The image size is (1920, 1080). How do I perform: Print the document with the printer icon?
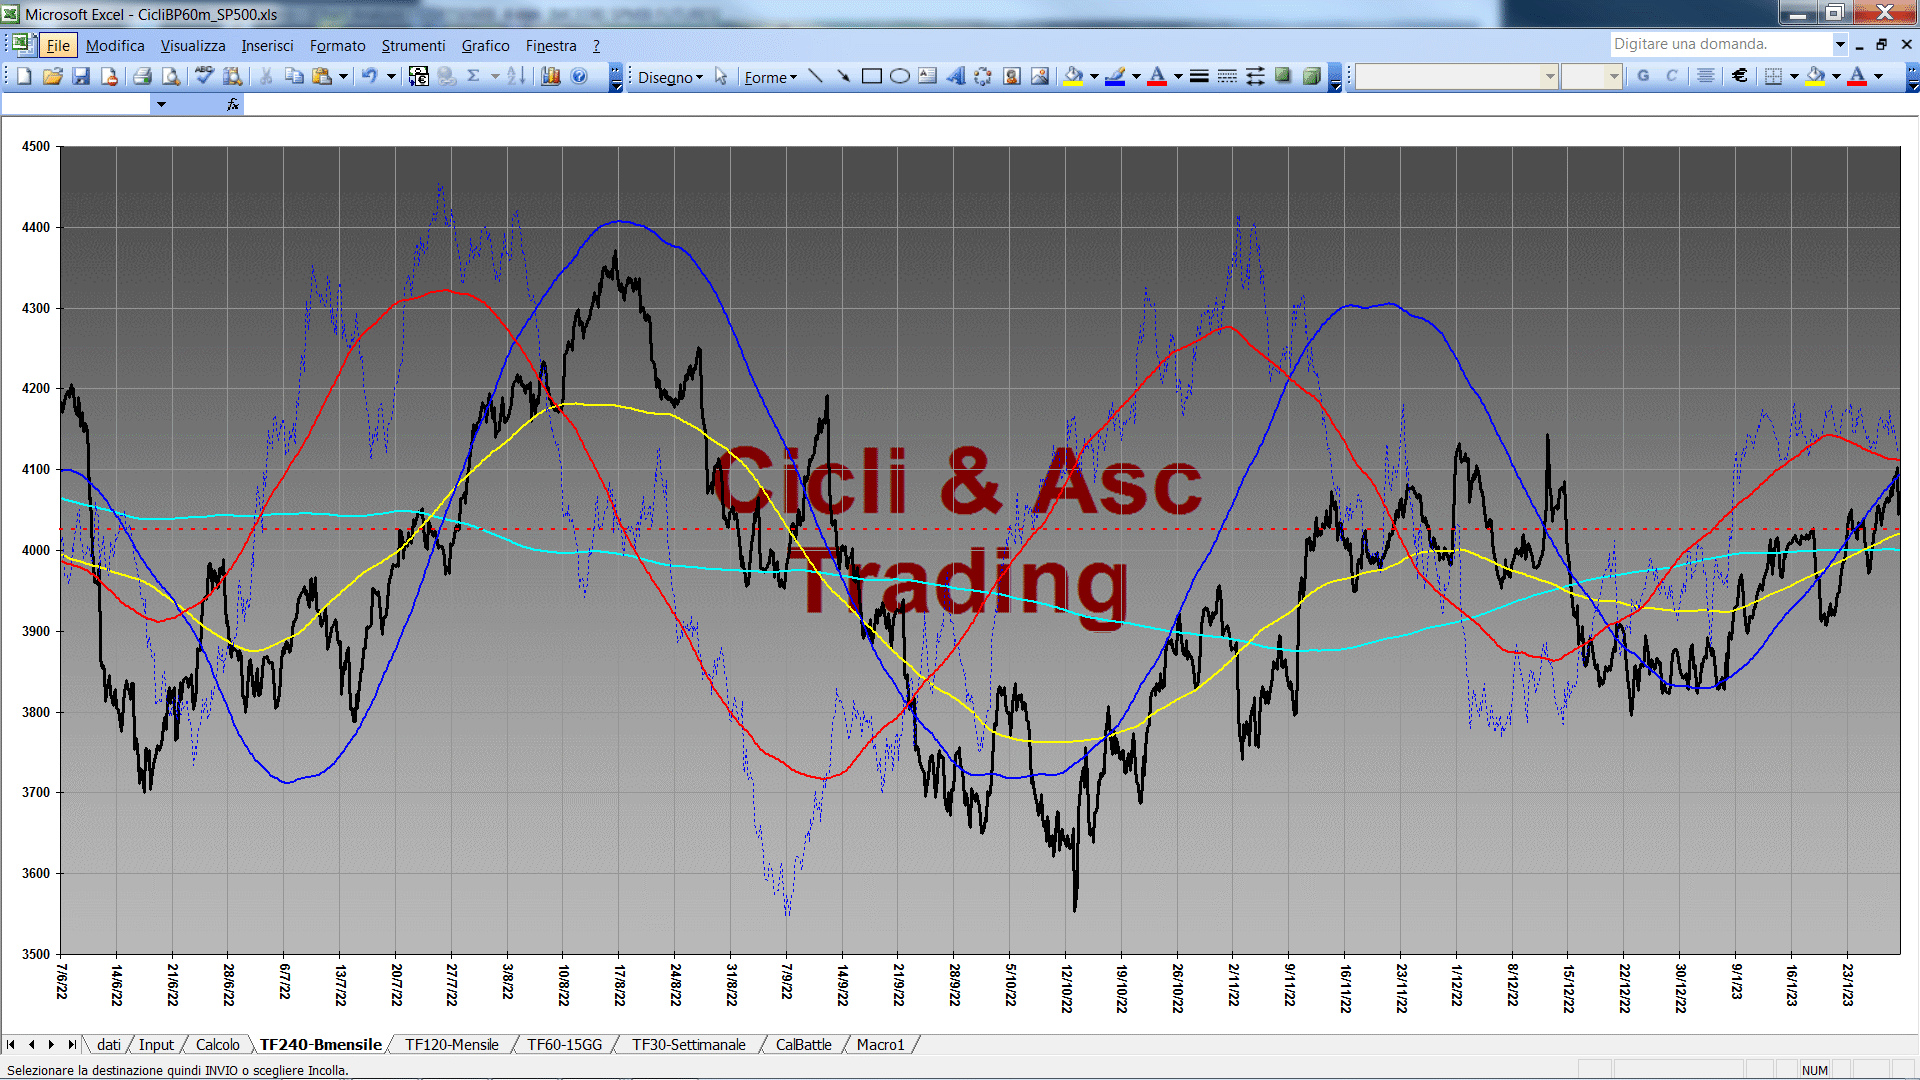142,76
